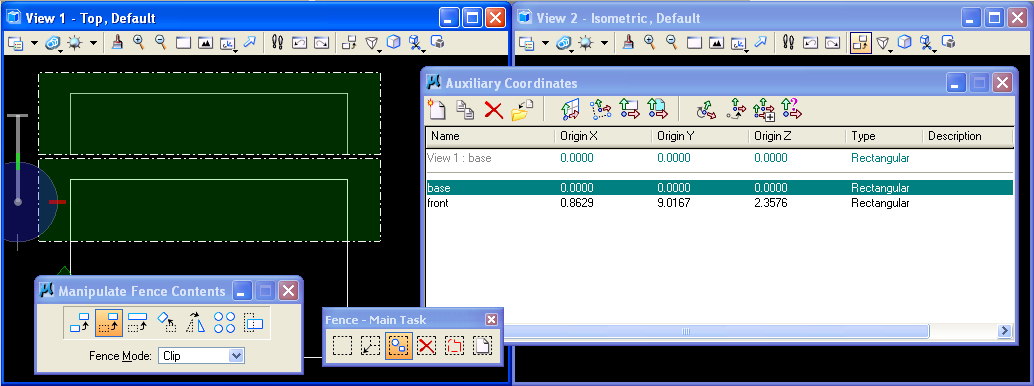
Task: Expand brightness dropdown arrow in View 2
Action: [605, 44]
